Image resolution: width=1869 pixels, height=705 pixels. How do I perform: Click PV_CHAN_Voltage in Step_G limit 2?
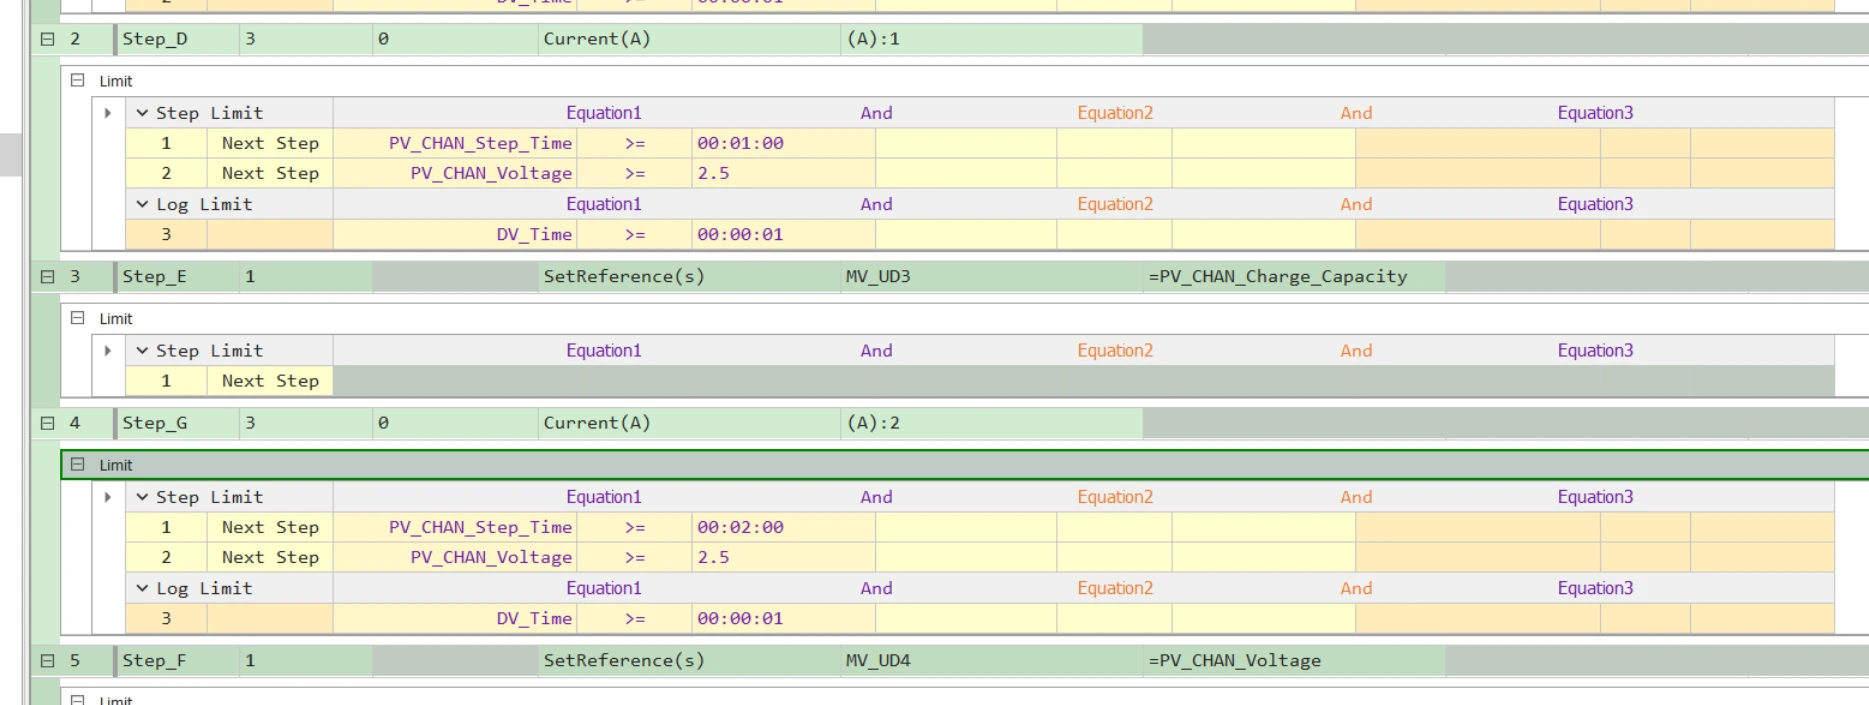click(x=455, y=557)
